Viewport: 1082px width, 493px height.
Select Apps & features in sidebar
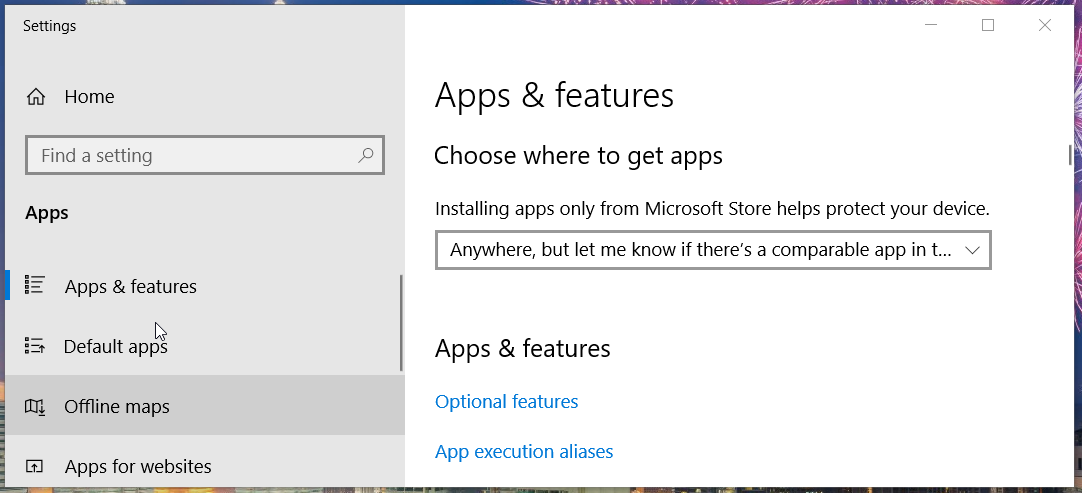click(204, 286)
